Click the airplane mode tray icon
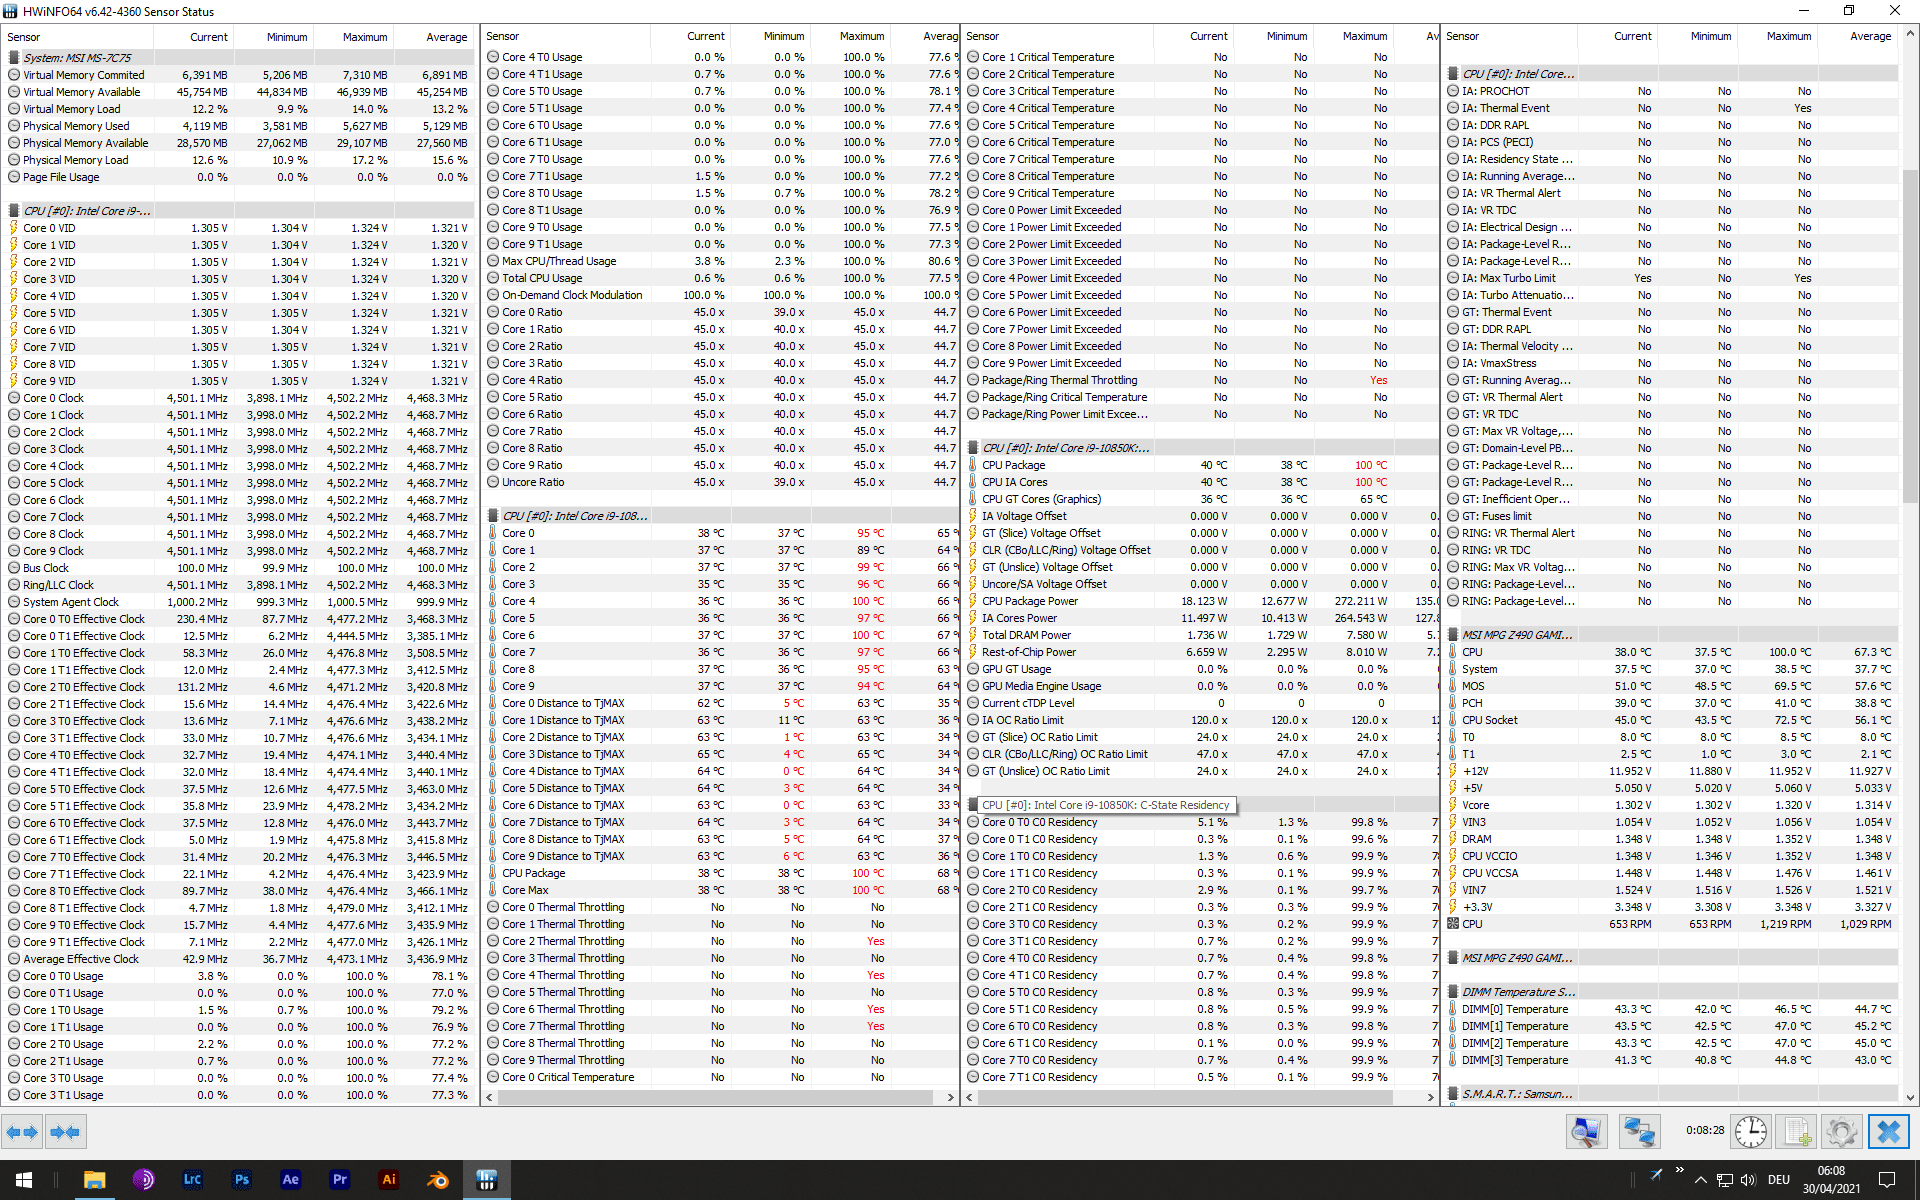Image resolution: width=1920 pixels, height=1200 pixels. (x=1656, y=1174)
